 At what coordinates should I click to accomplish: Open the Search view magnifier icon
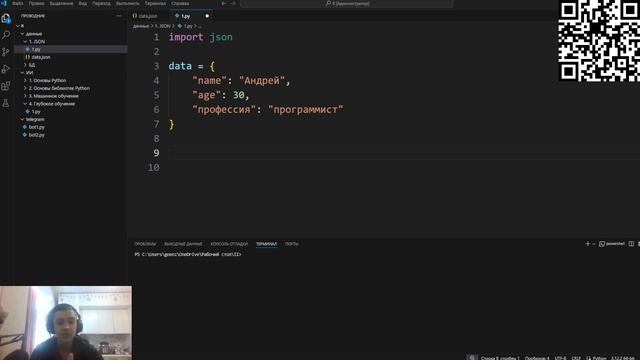point(6,35)
